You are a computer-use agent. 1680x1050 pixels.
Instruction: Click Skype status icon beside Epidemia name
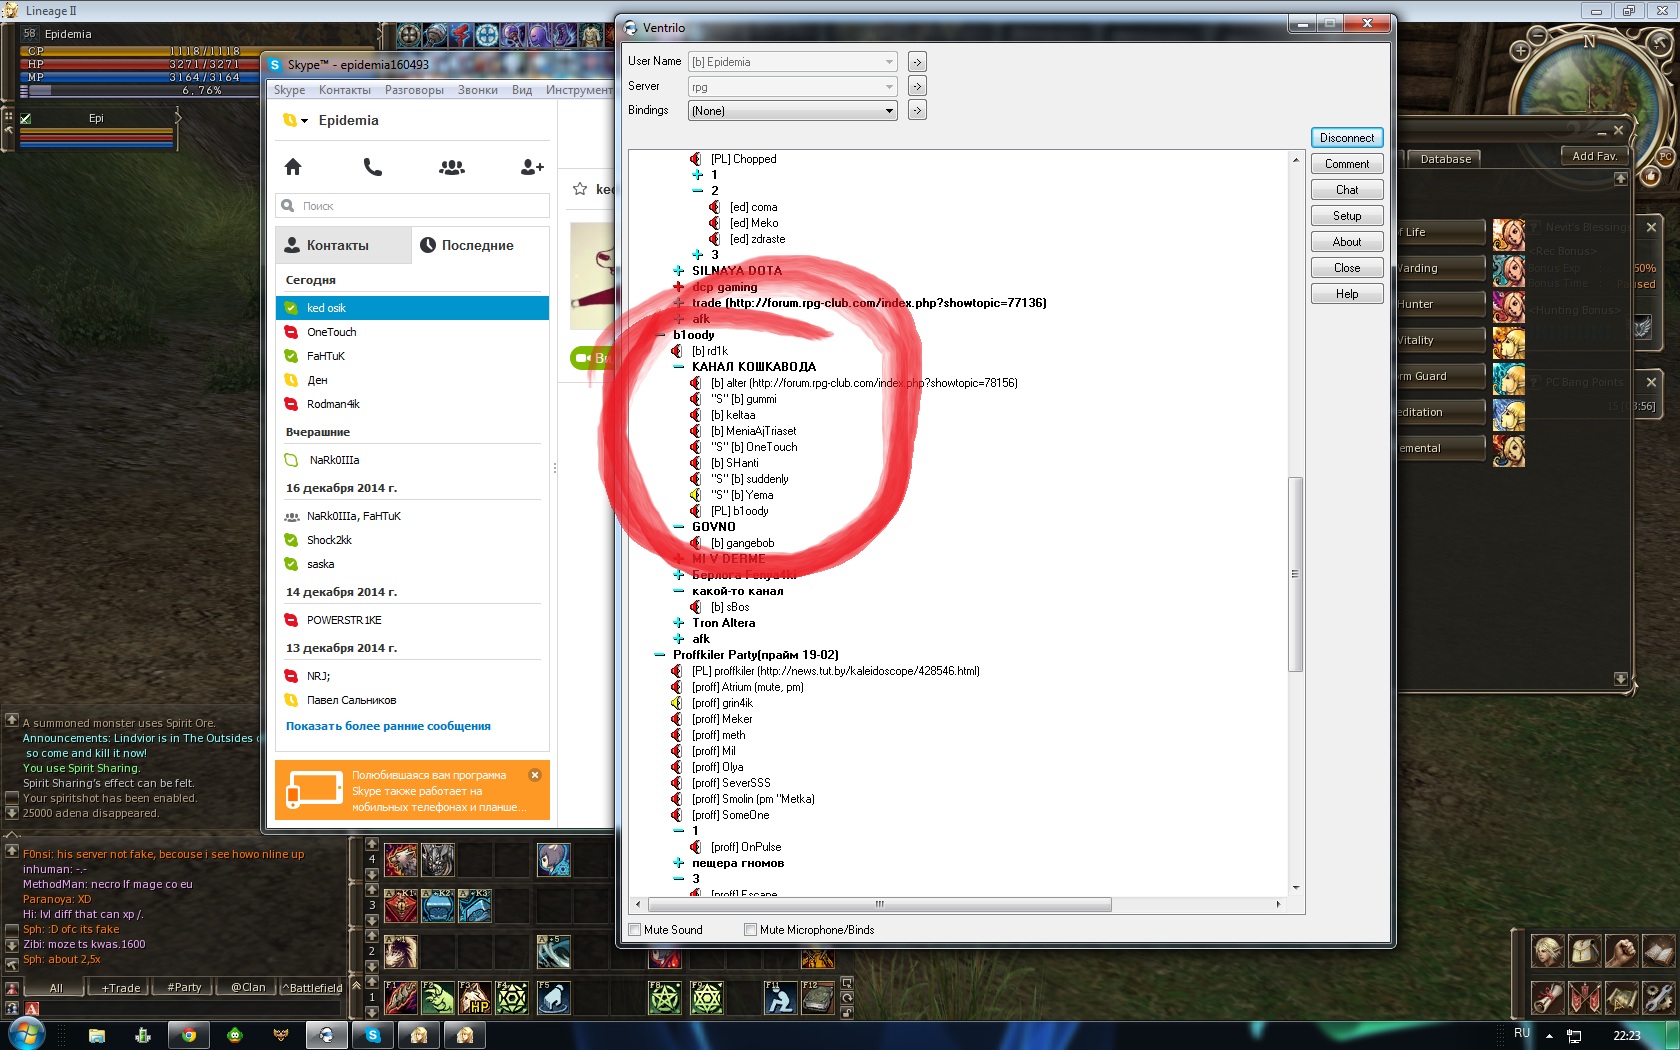click(x=290, y=120)
